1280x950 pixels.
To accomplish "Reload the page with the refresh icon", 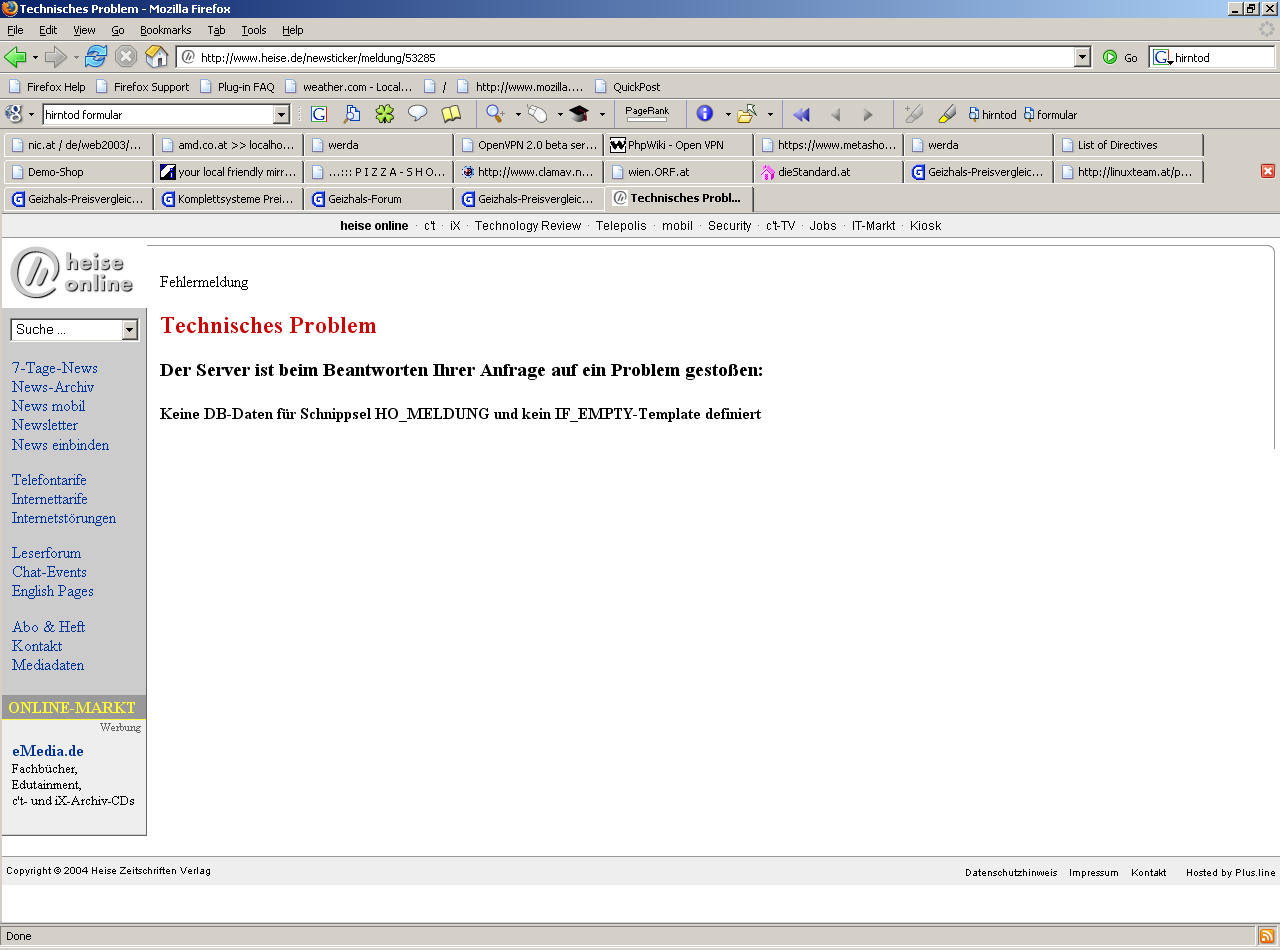I will point(96,57).
